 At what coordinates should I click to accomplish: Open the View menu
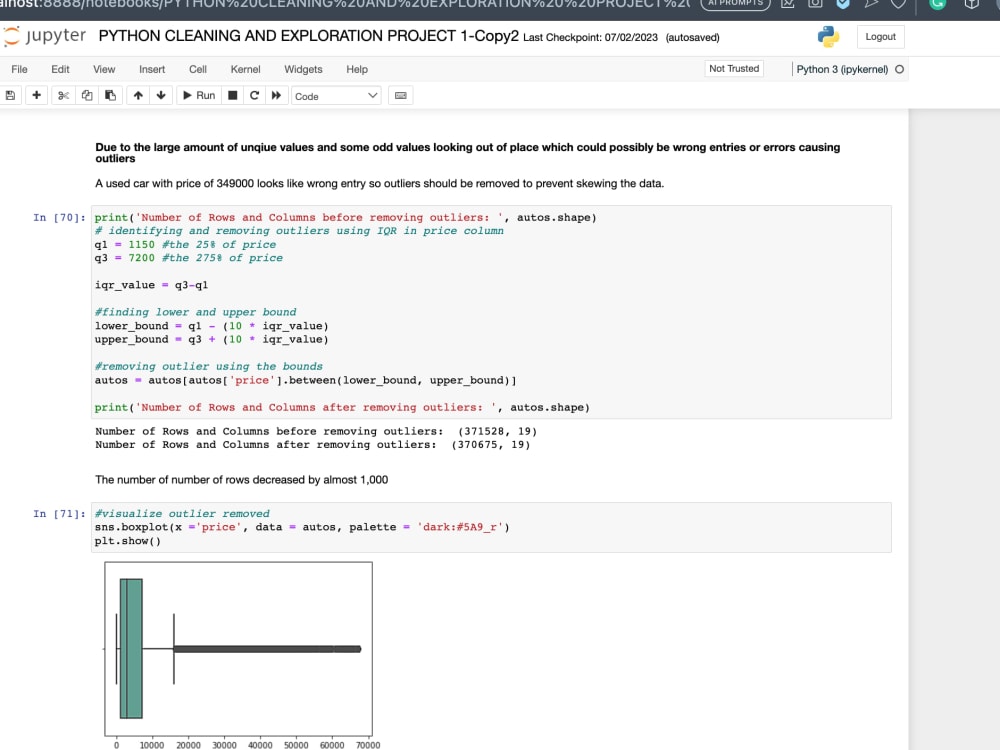tap(104, 69)
